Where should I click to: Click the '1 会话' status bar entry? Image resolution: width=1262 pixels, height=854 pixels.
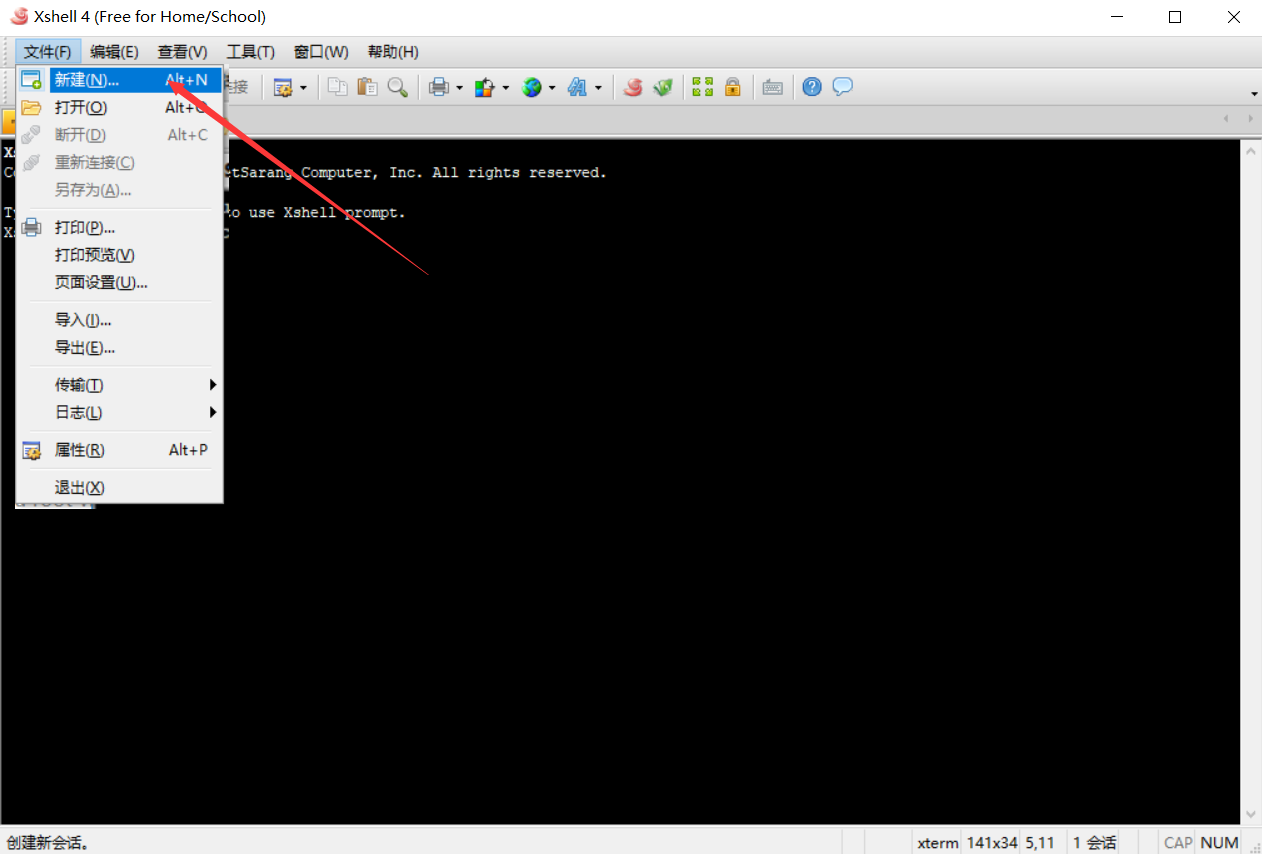coord(1094,843)
